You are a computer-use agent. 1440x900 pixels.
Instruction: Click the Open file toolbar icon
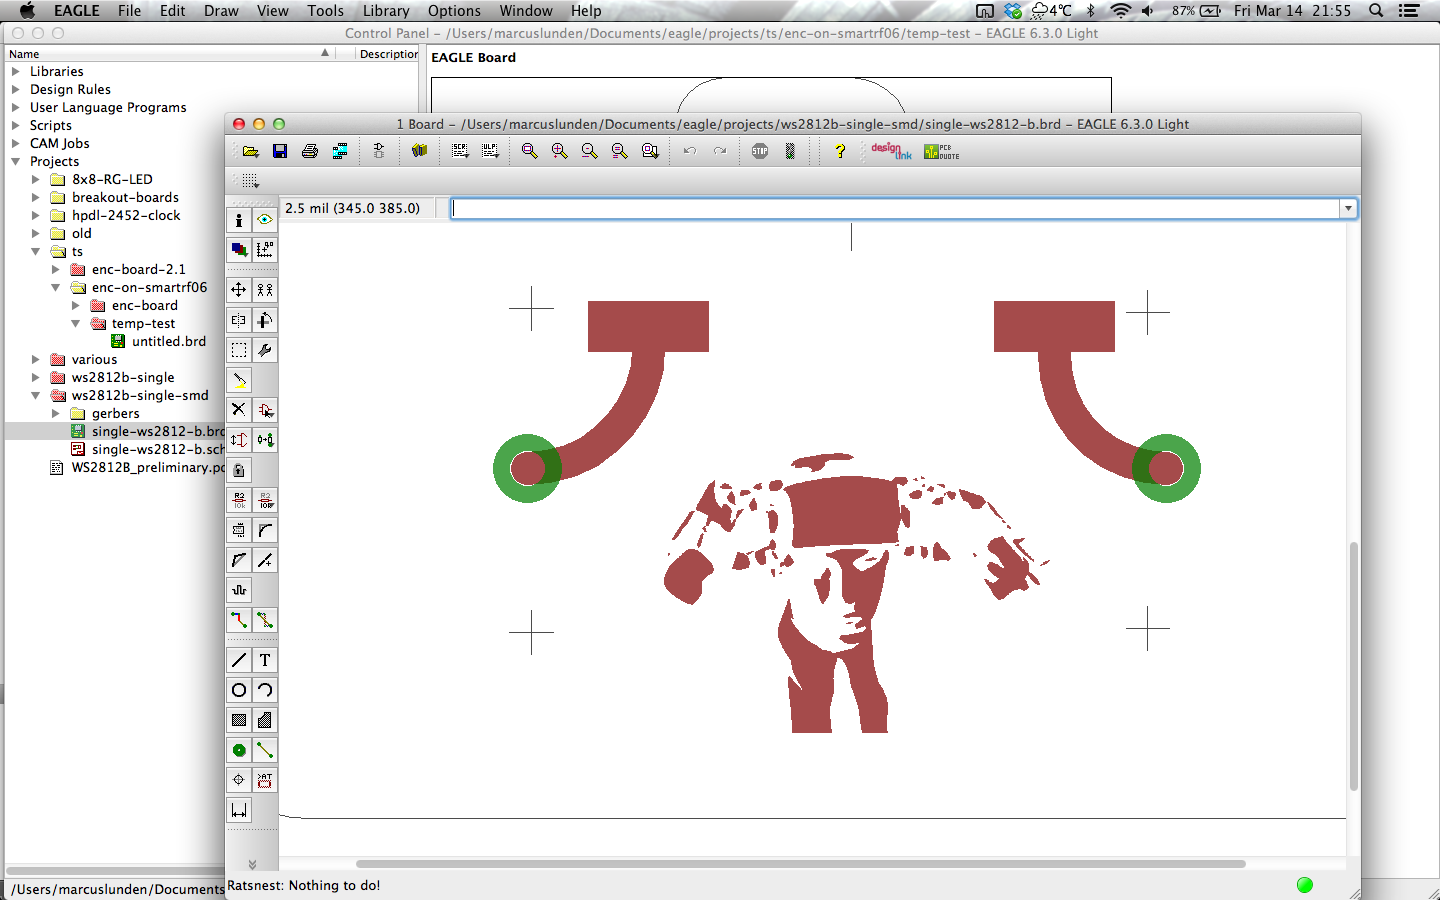tap(251, 151)
